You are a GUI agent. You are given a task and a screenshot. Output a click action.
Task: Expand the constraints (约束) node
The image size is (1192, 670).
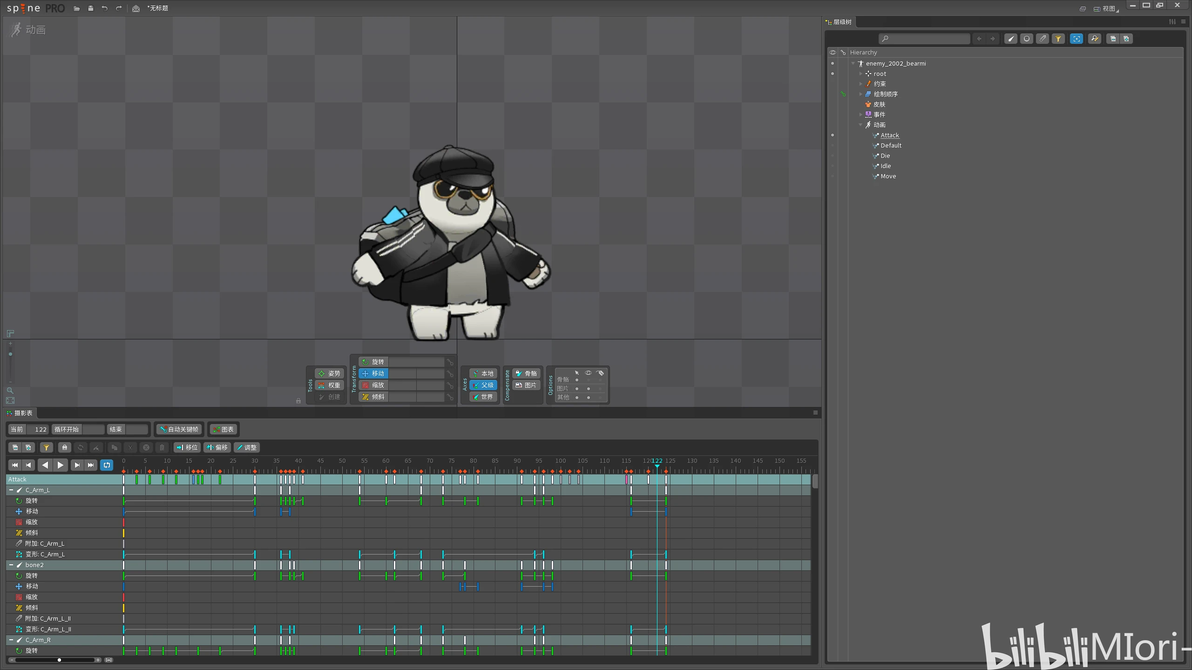click(x=861, y=84)
